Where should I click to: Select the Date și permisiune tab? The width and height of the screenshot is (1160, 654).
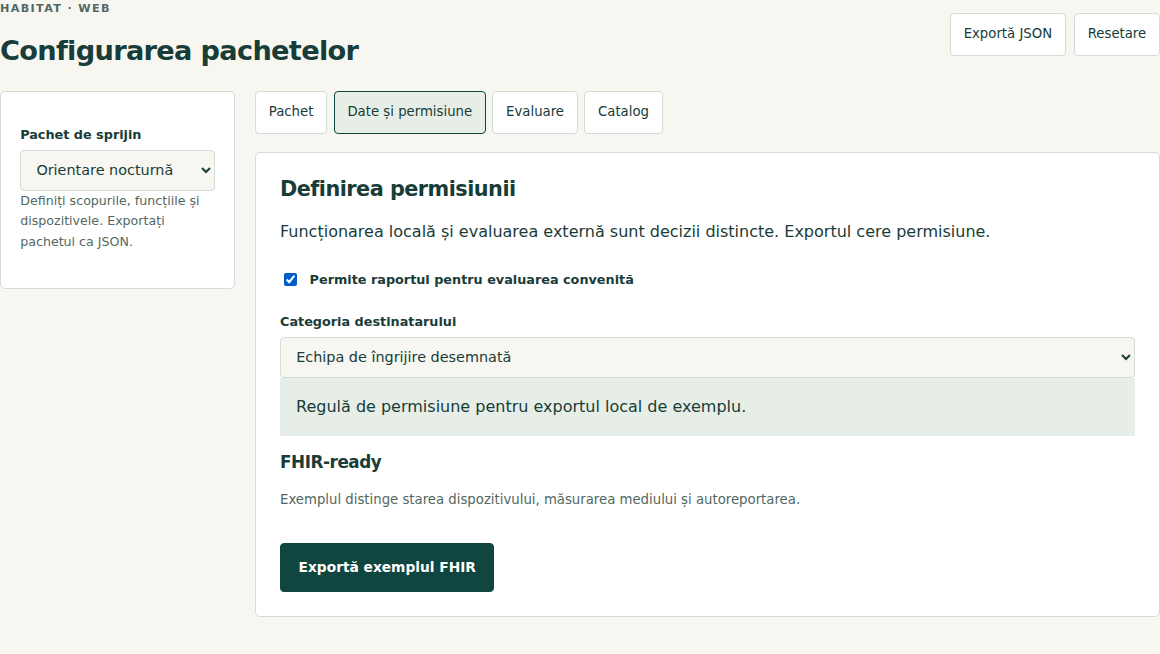pos(410,112)
